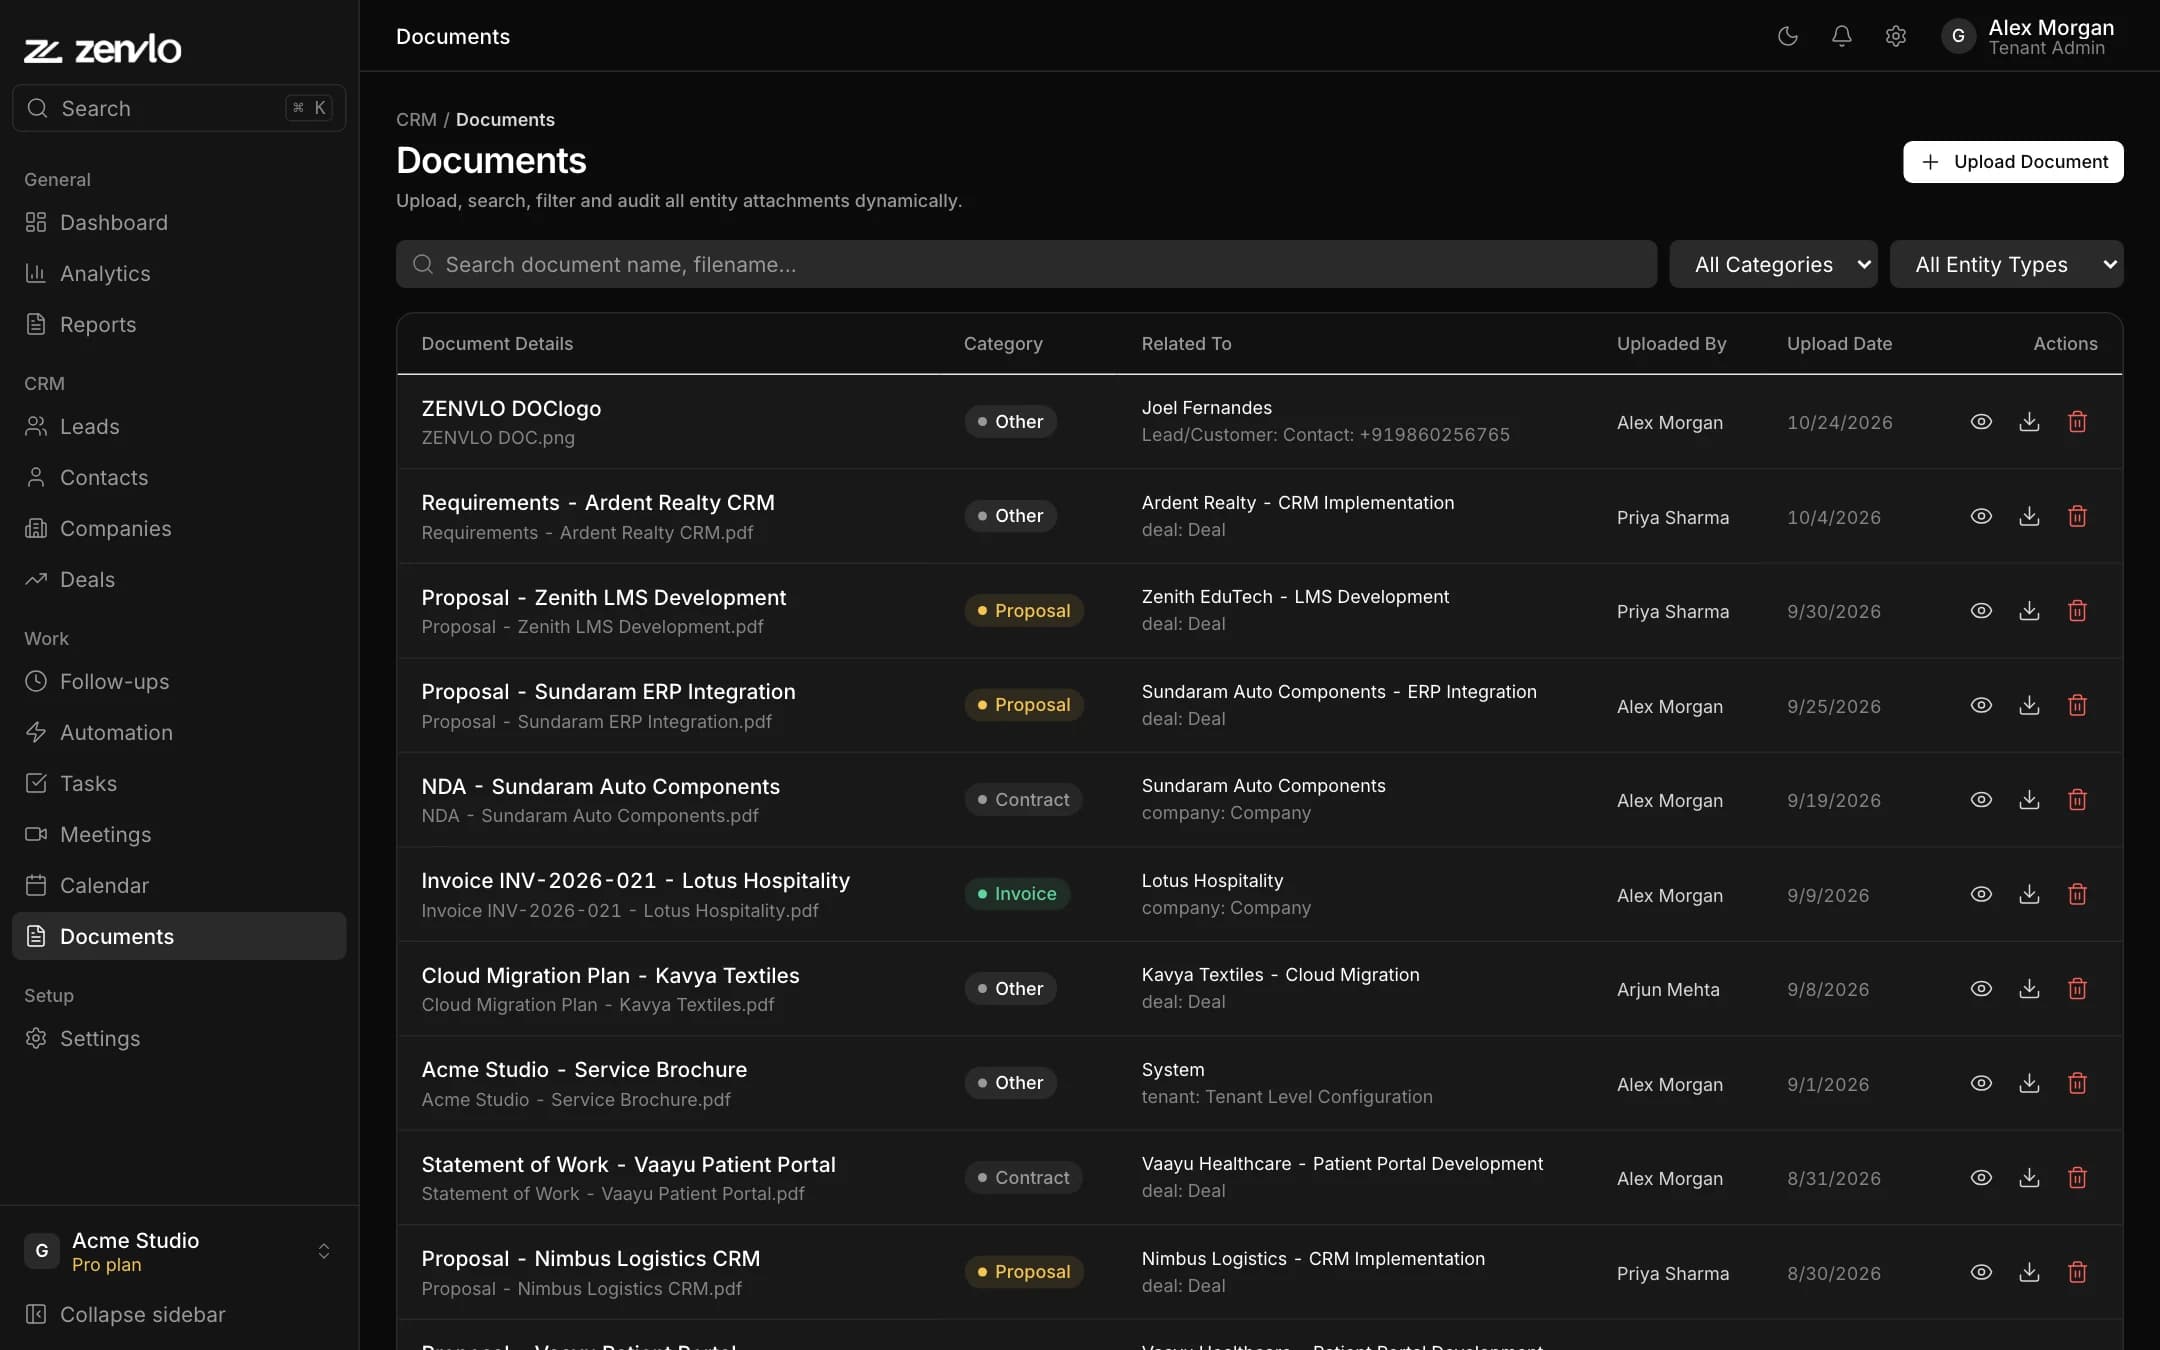Screen dimensions: 2160x1350
Task: Click the Zenvlo logo
Action: click(103, 48)
